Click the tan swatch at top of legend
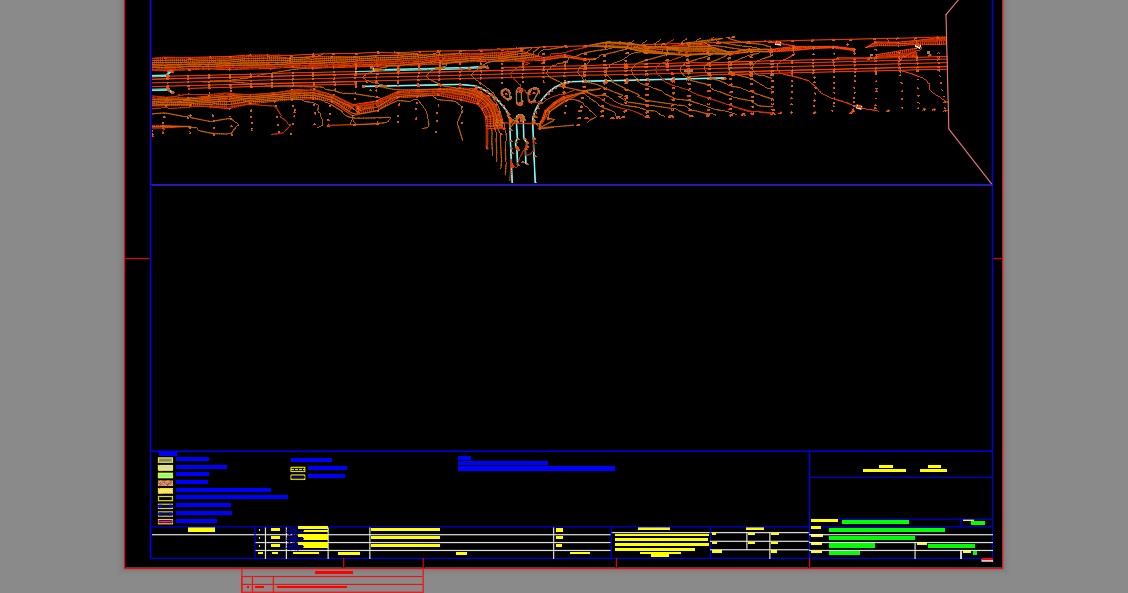 click(165, 459)
